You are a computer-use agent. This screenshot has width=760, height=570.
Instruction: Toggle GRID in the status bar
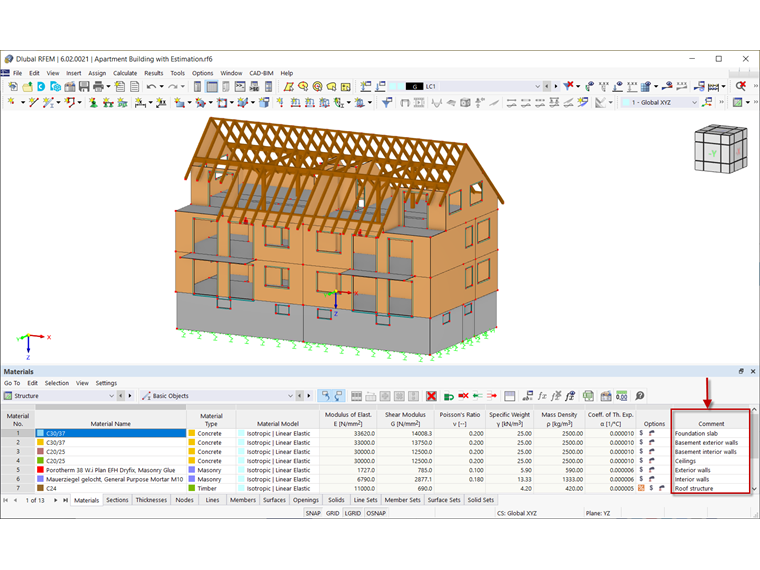(332, 513)
